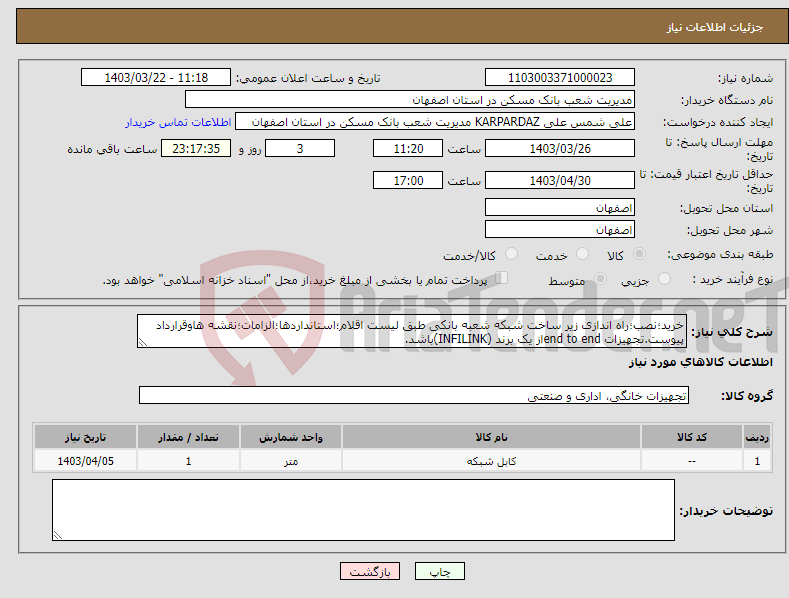Screen dimensions: 789x598
Task: Click the نام کالا column header
Action: click(x=491, y=437)
